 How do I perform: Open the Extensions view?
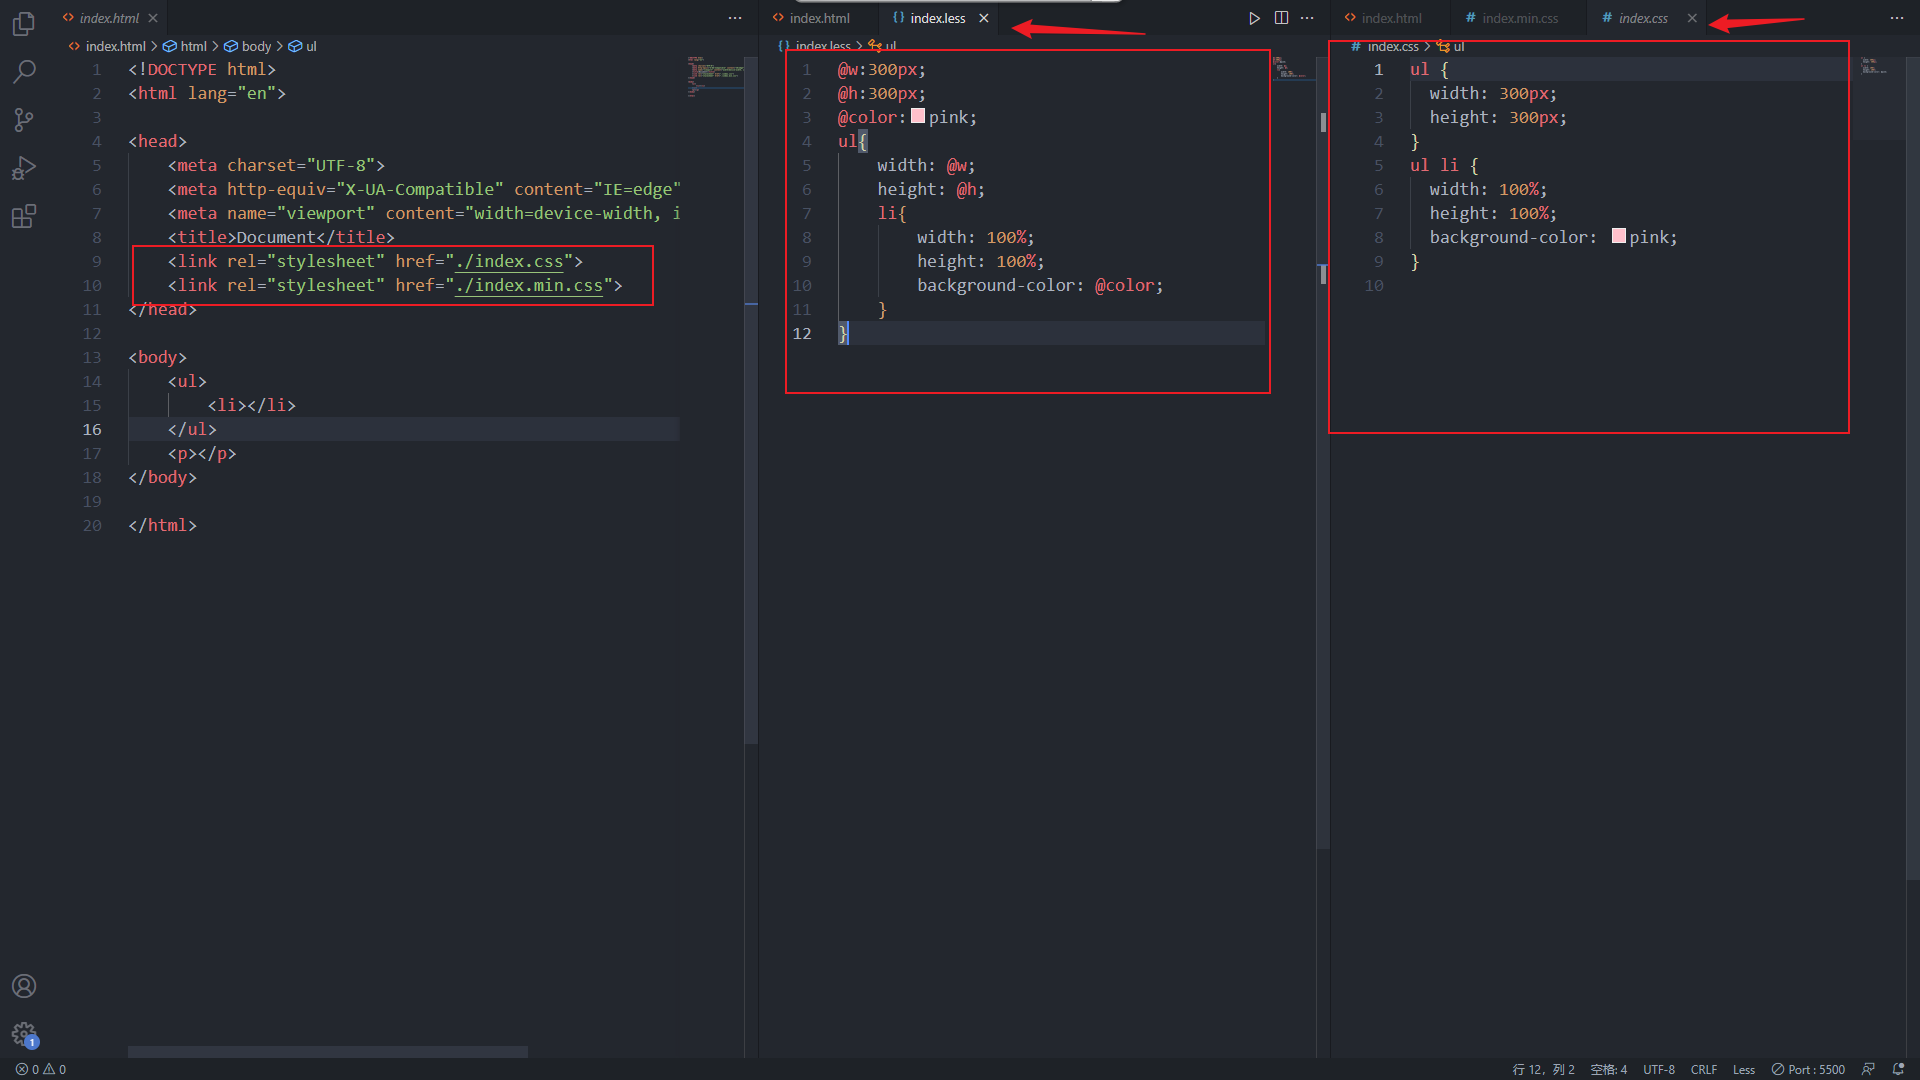24,215
